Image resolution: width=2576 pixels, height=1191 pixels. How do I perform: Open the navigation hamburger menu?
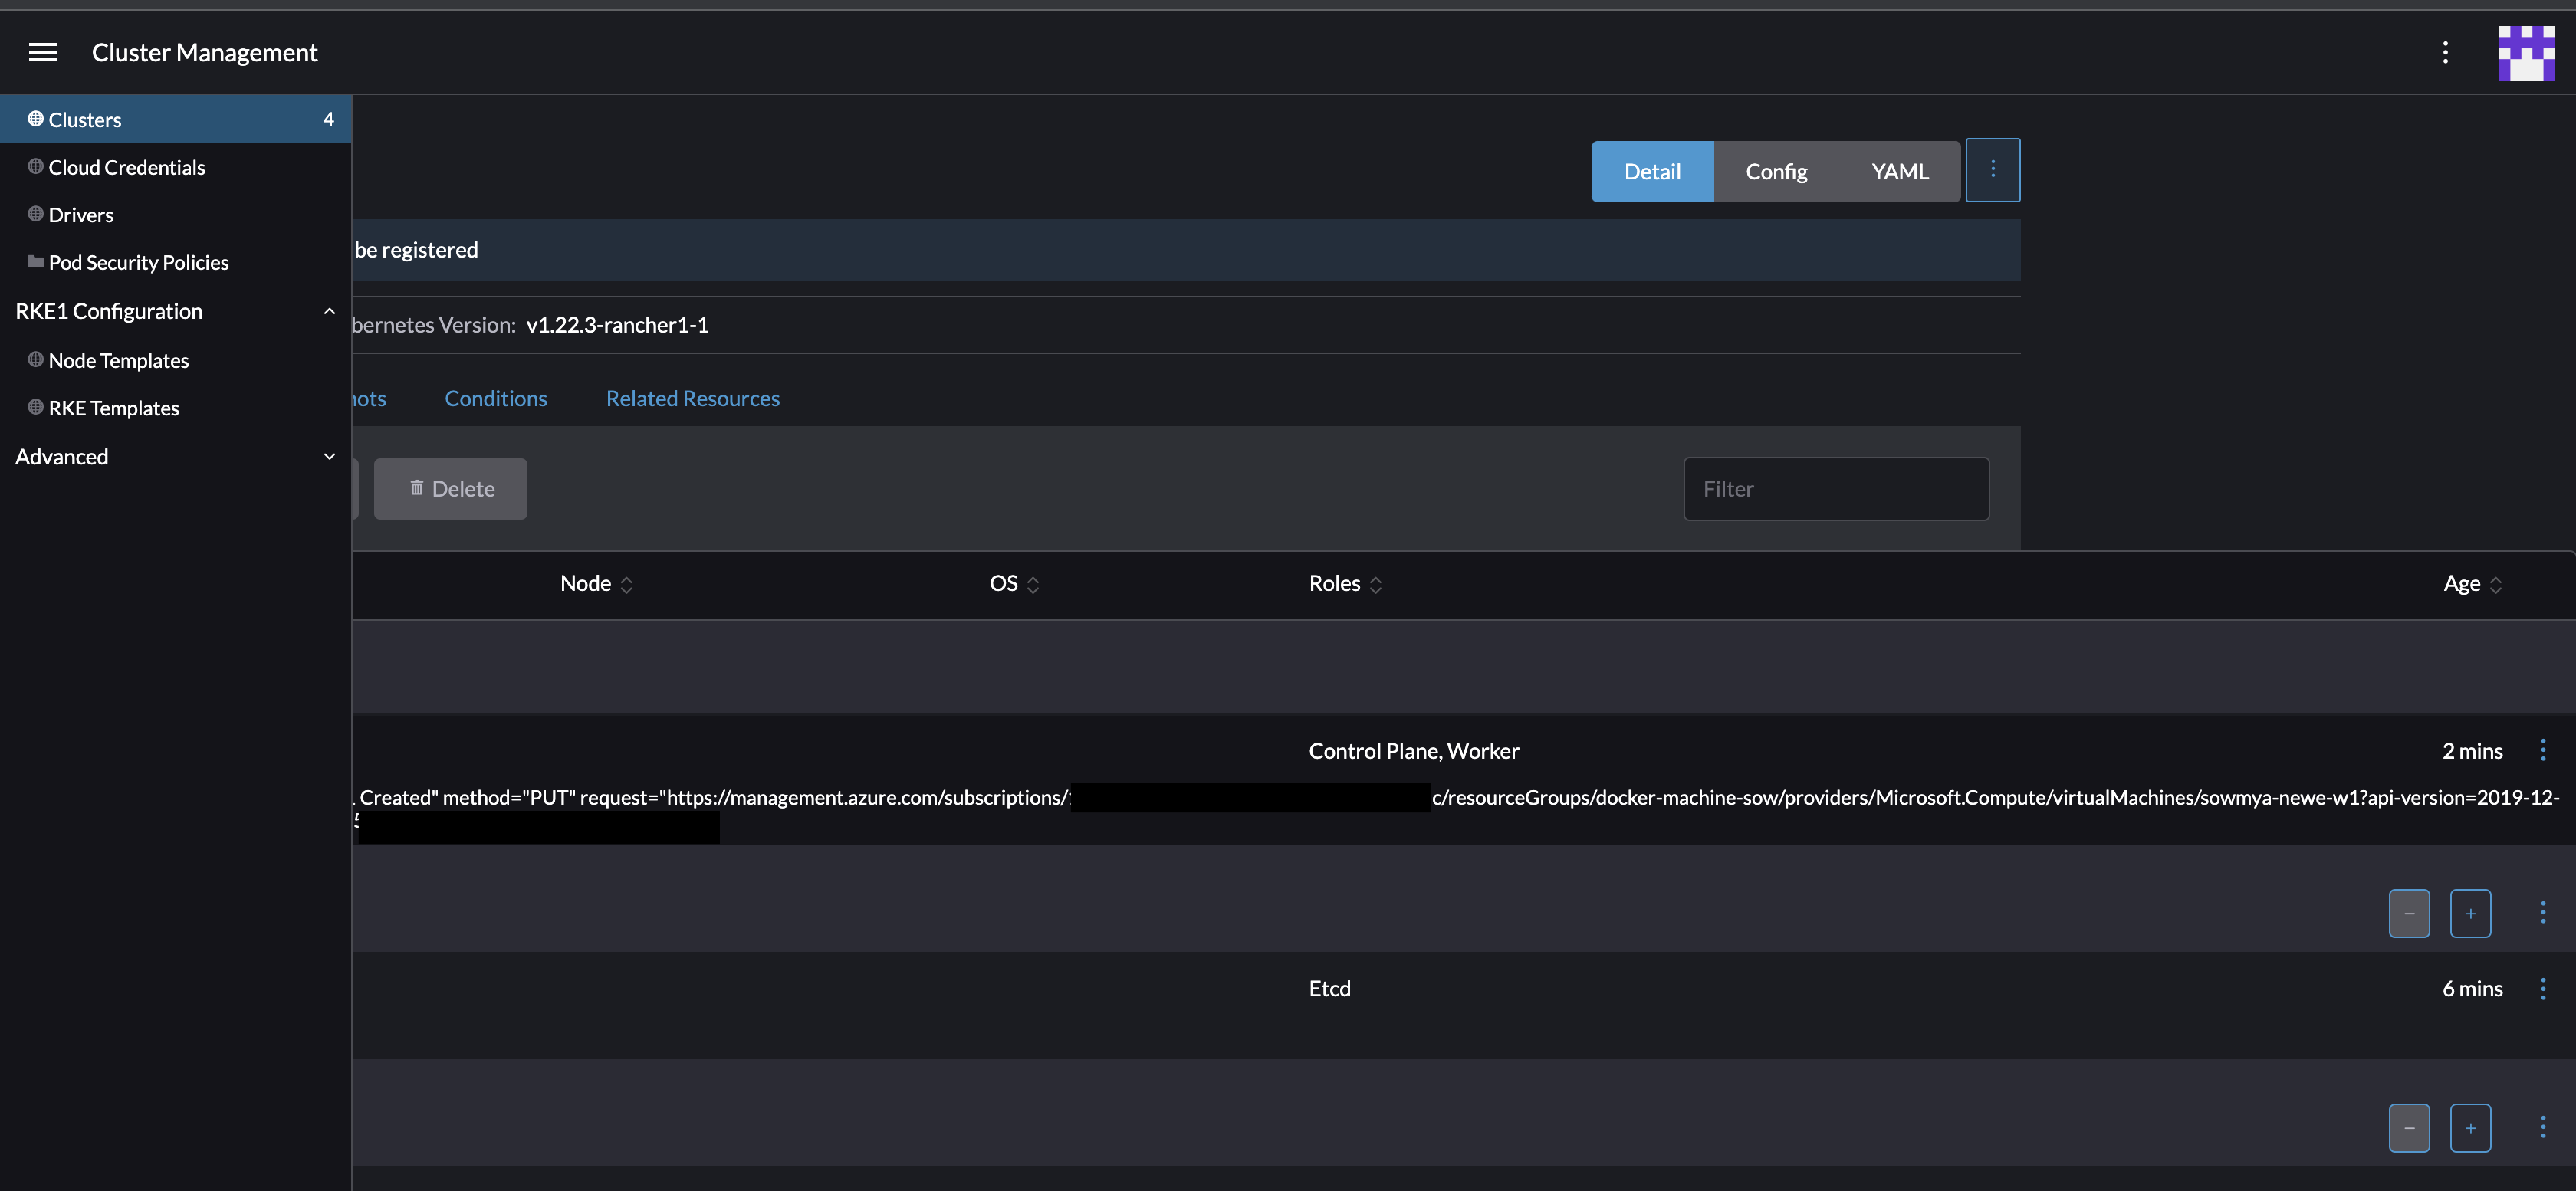tap(42, 52)
